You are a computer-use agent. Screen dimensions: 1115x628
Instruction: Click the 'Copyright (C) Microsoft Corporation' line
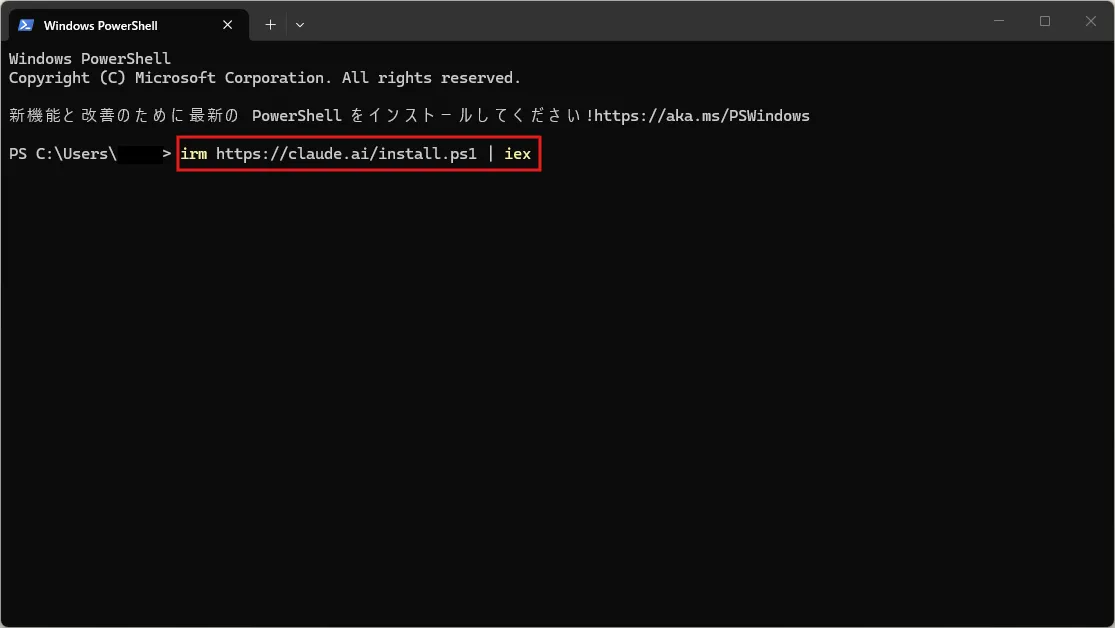pyautogui.click(x=265, y=78)
